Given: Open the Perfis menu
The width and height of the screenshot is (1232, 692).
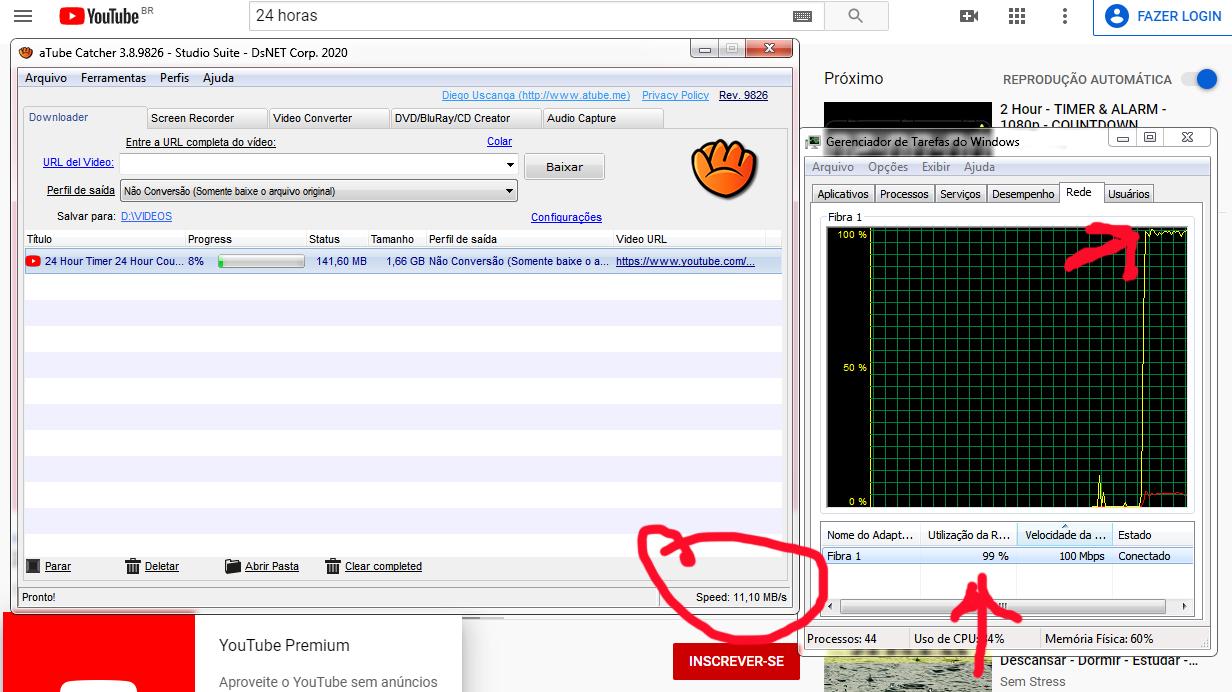Looking at the screenshot, I should (x=174, y=78).
